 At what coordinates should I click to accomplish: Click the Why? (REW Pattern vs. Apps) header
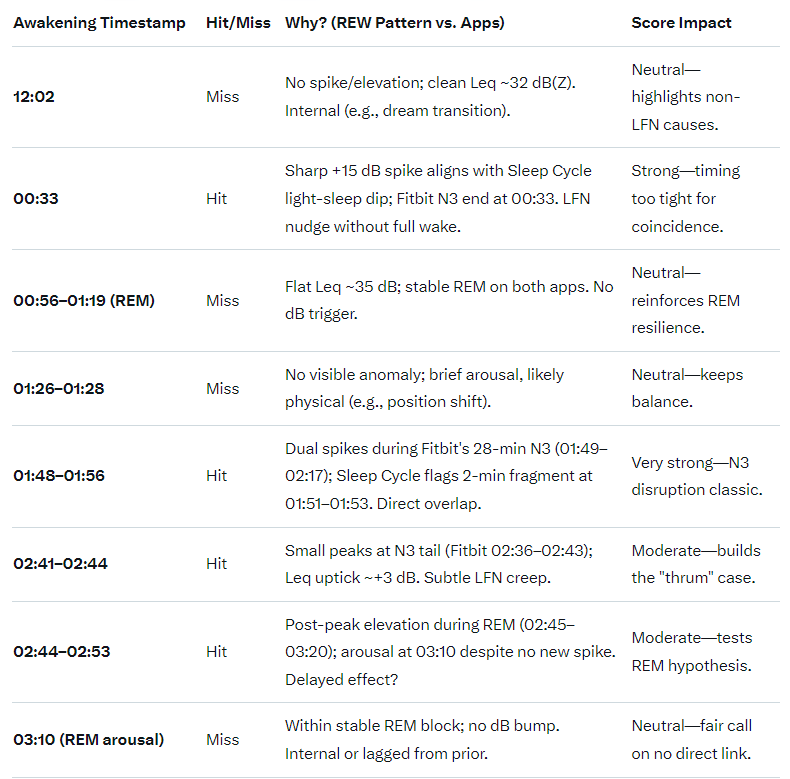click(394, 22)
